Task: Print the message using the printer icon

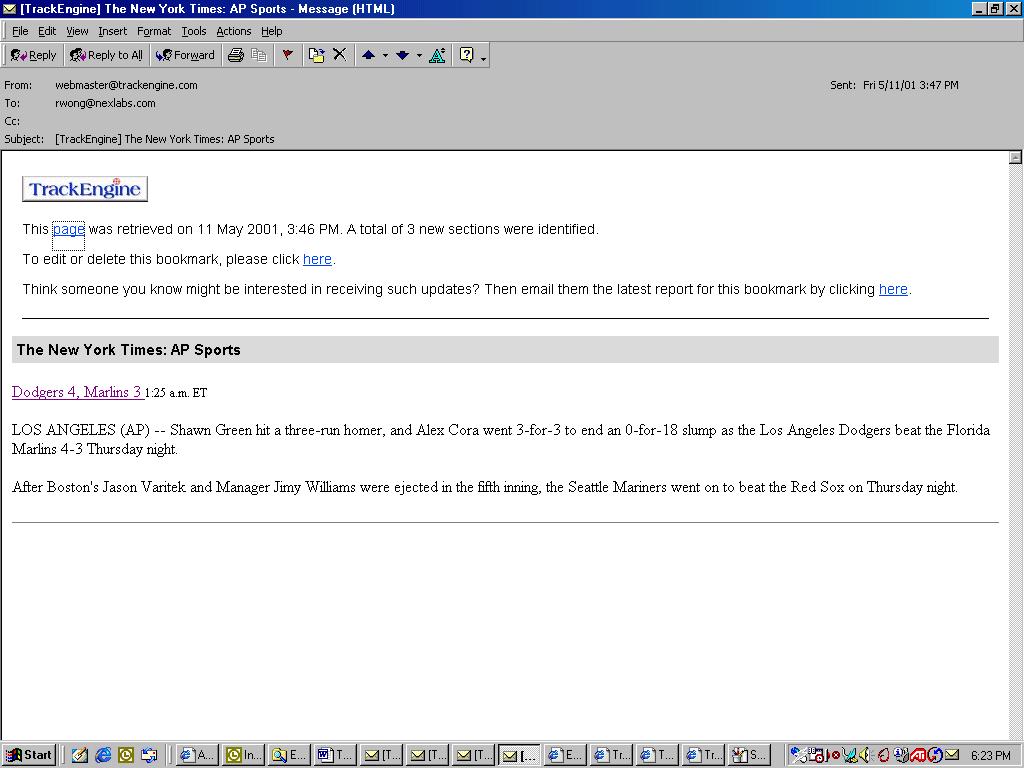Action: click(236, 56)
